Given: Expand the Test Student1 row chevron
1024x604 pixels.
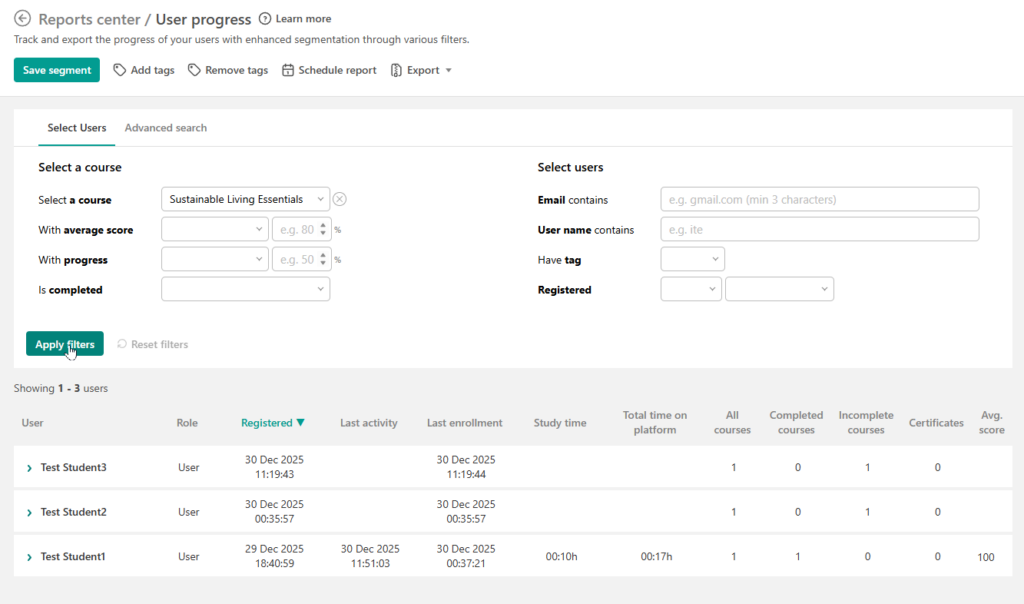Looking at the screenshot, I should pyautogui.click(x=29, y=557).
